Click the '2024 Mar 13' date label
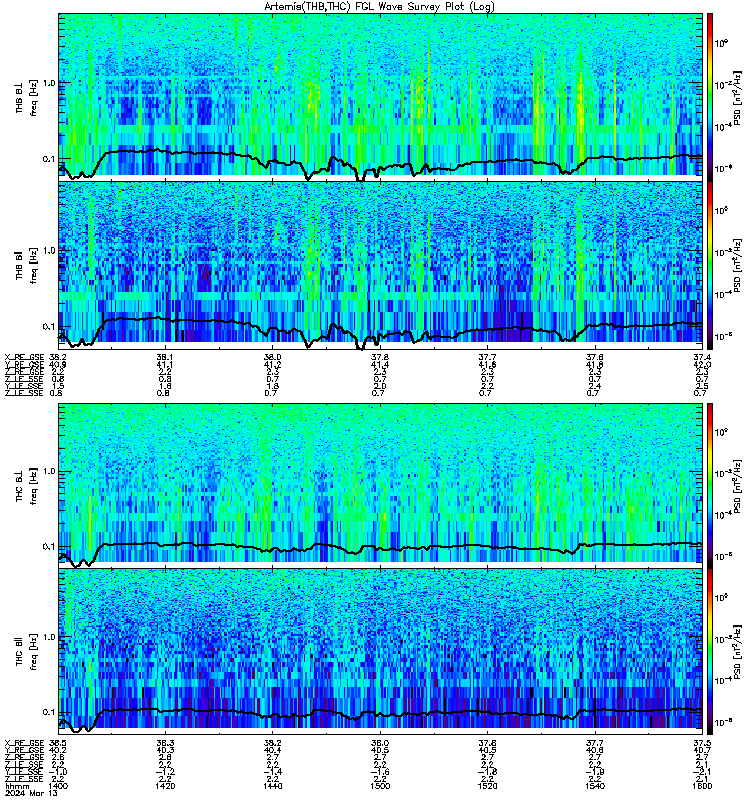This screenshot has height=800, width=750. pos(31,793)
